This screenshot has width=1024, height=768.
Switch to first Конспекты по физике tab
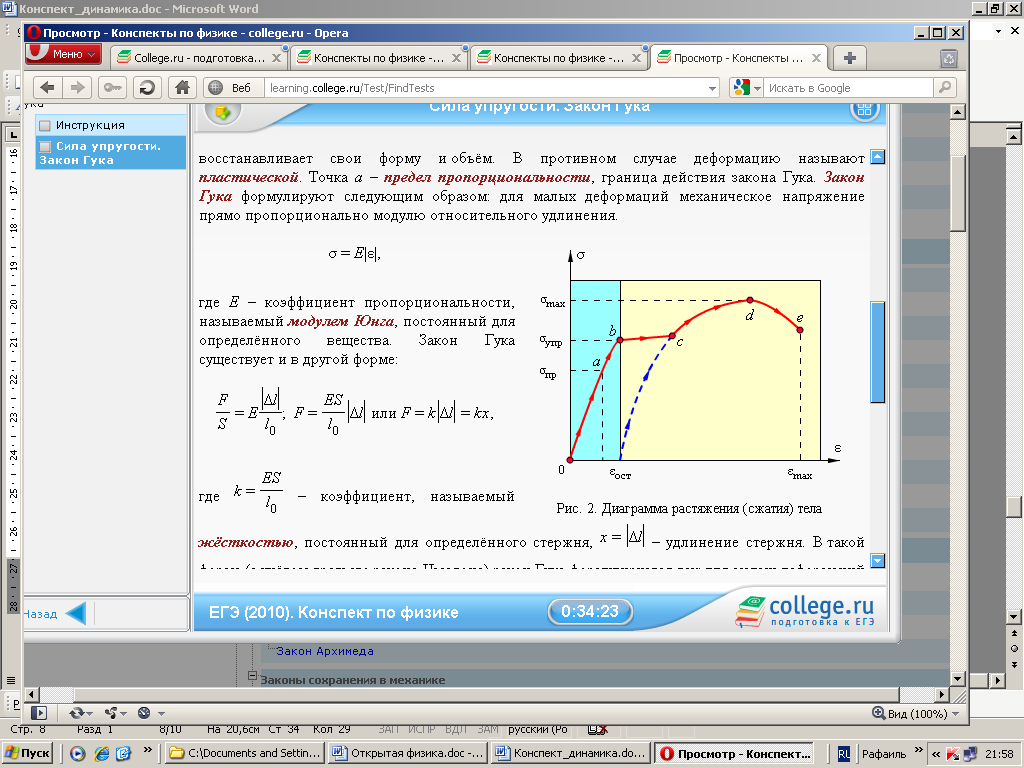[x=378, y=58]
